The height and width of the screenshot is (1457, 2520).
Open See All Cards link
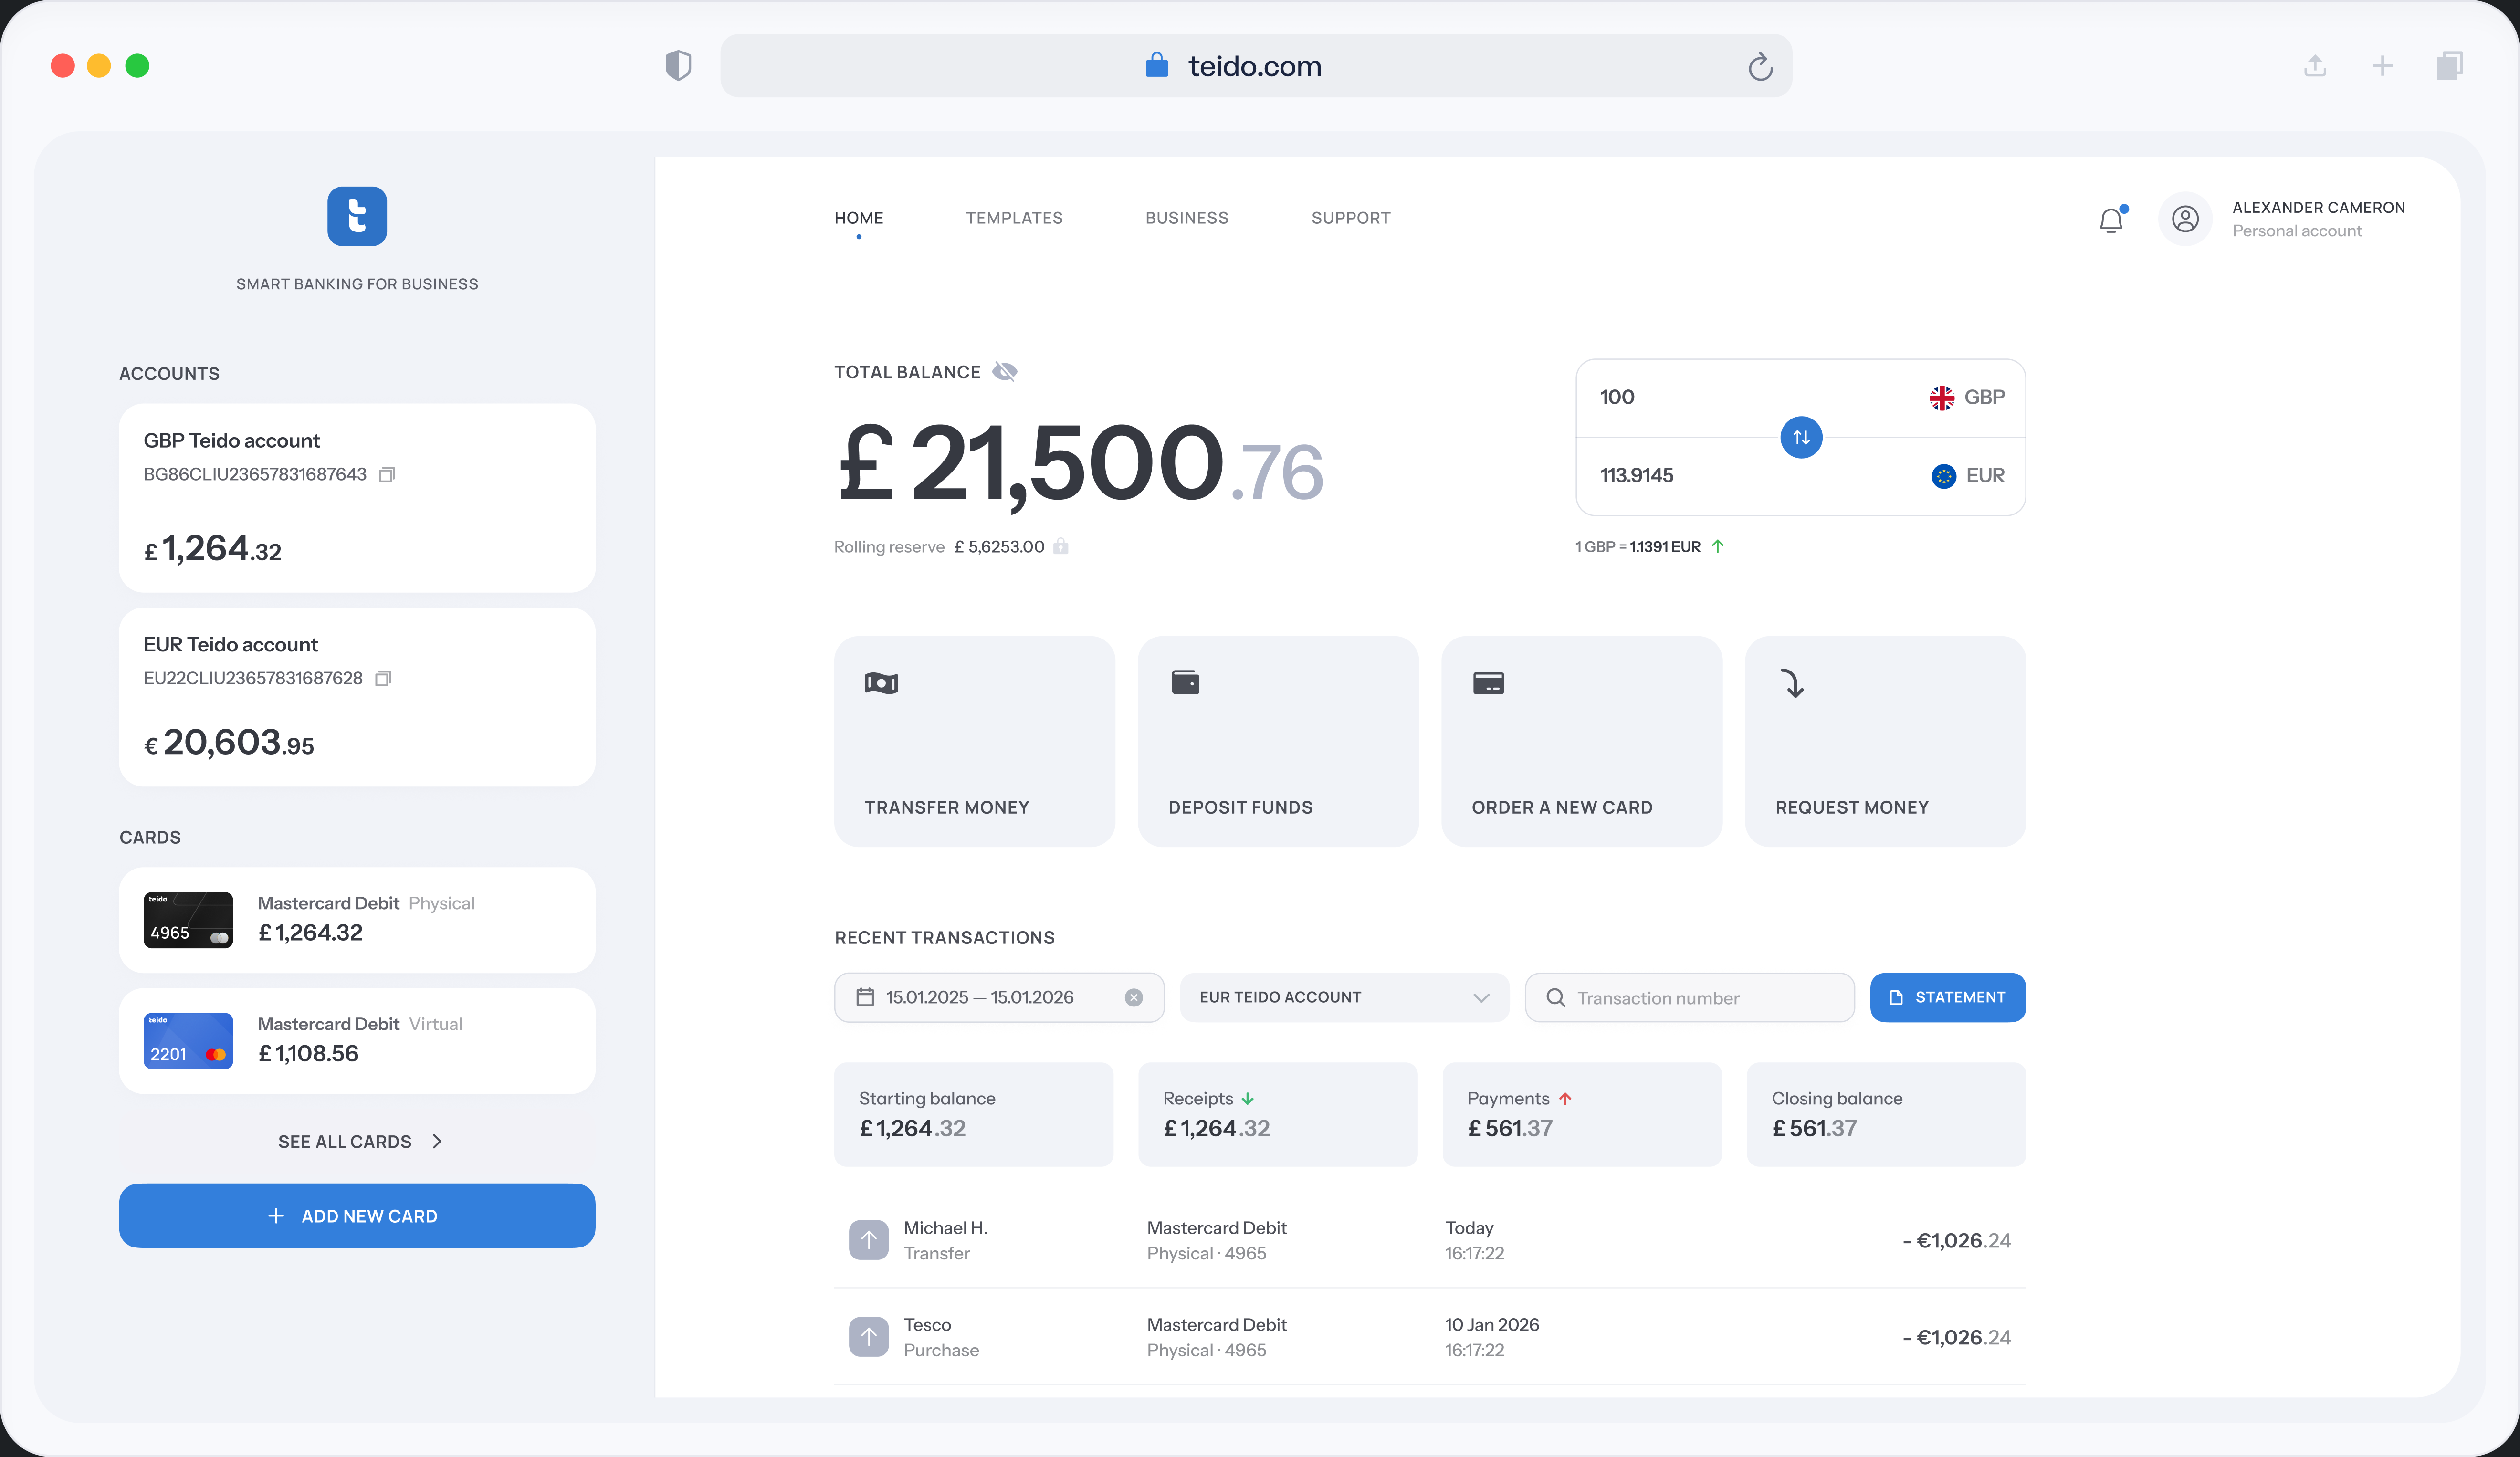pos(360,1142)
